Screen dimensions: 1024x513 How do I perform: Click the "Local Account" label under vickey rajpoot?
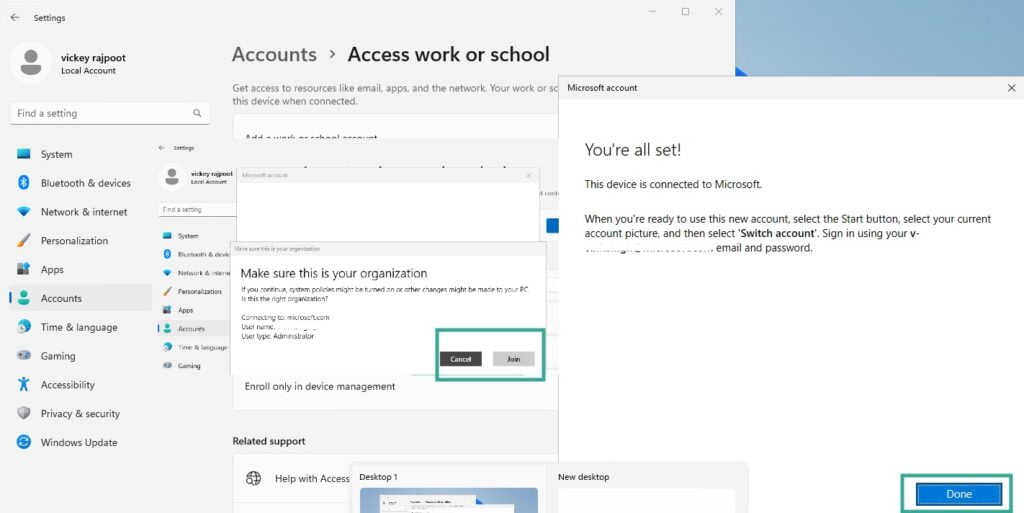point(88,70)
